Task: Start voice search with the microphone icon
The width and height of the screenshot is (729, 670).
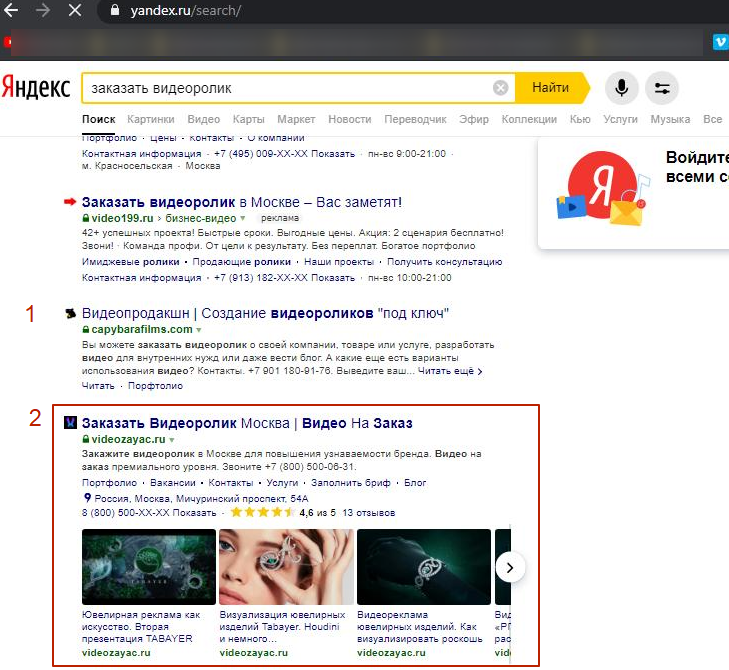Action: 621,88
